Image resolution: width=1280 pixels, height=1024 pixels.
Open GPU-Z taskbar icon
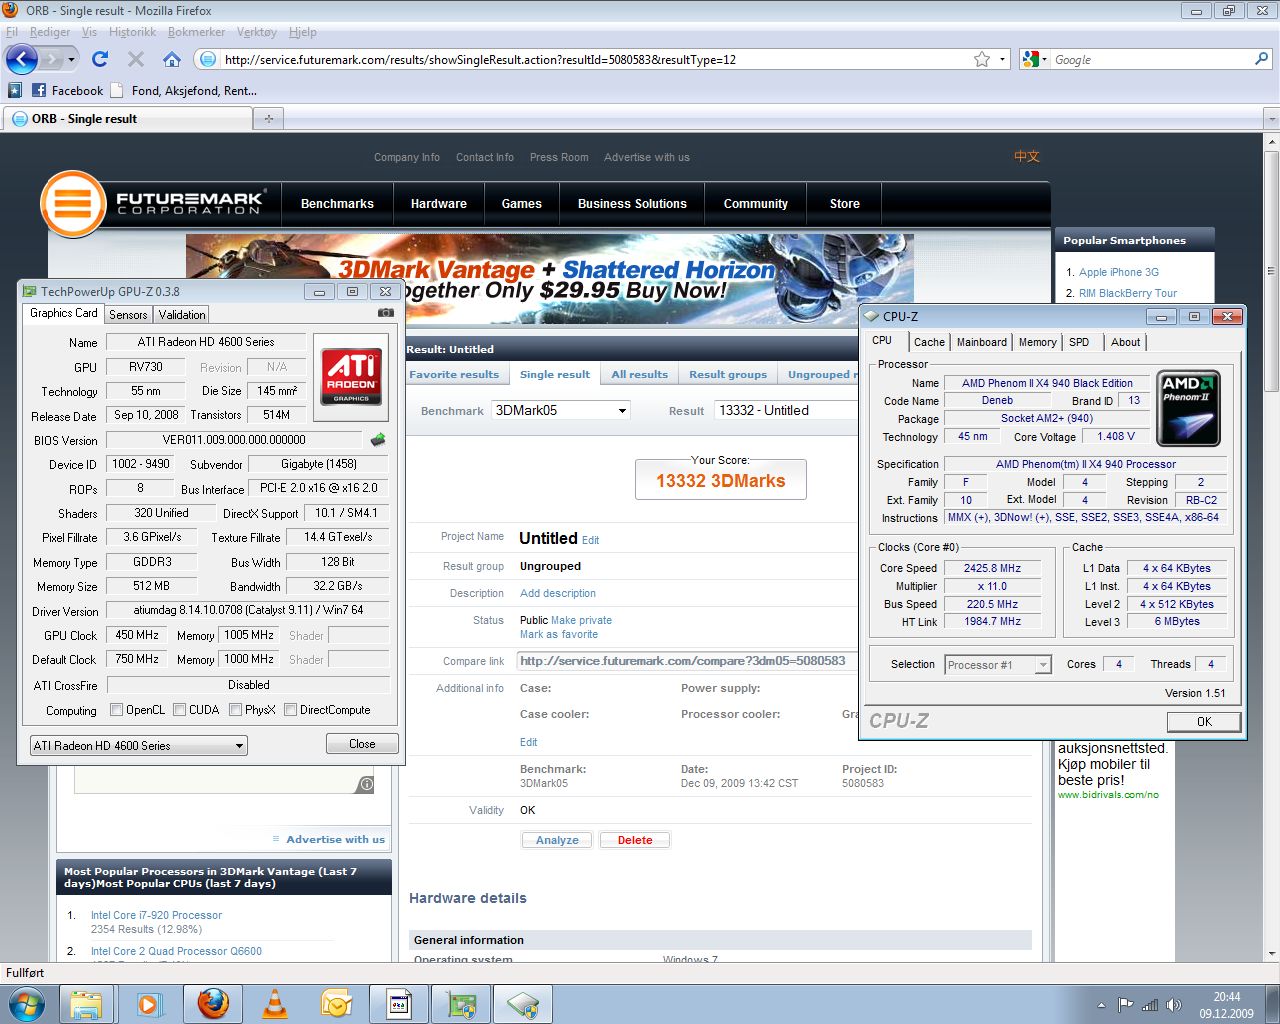click(461, 1004)
